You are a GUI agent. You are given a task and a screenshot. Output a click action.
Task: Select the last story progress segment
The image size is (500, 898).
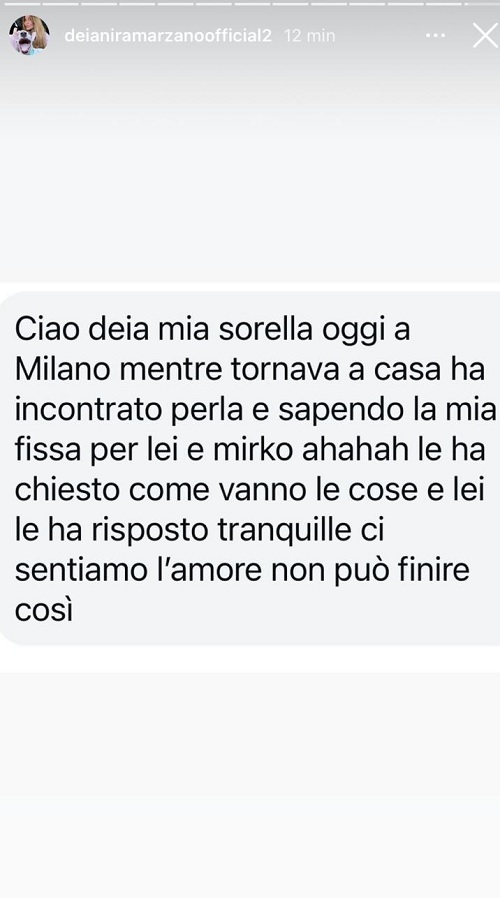coord(483,3)
